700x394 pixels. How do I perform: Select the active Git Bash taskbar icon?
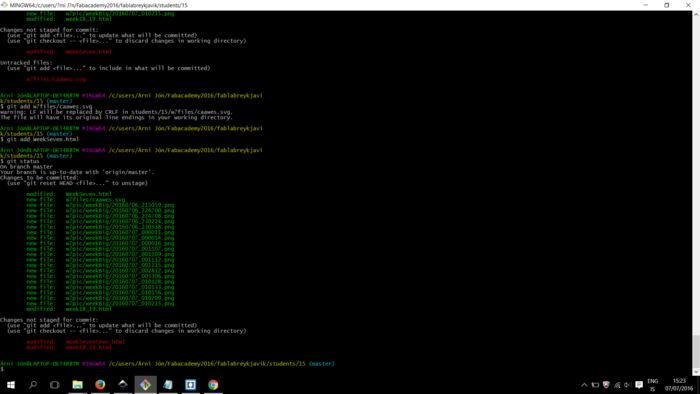click(146, 385)
